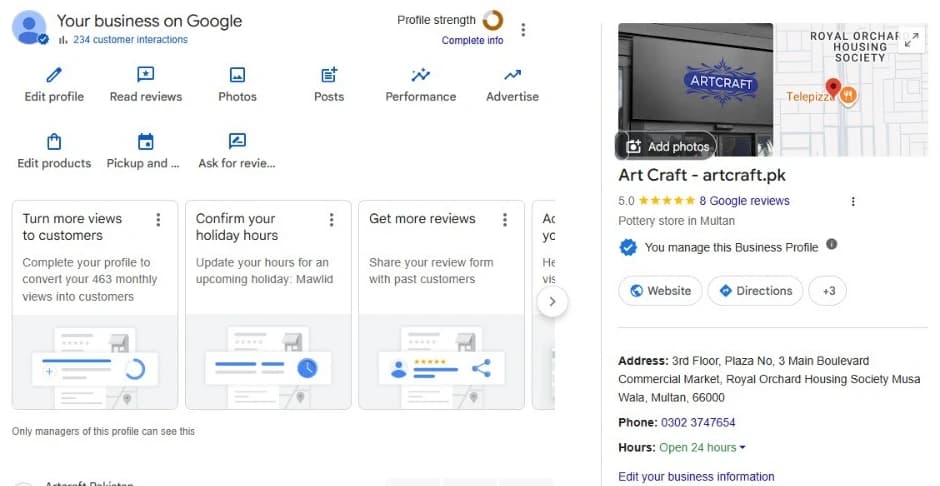Click the Your business on Google heading

pyautogui.click(x=149, y=21)
